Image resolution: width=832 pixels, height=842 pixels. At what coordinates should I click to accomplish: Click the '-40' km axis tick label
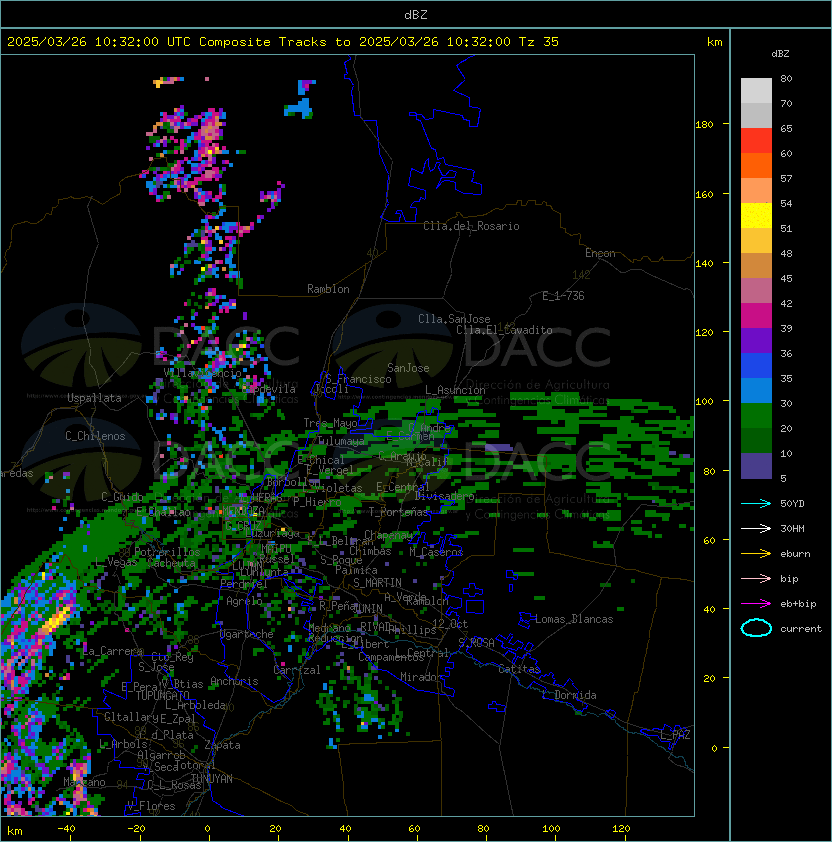(66, 829)
